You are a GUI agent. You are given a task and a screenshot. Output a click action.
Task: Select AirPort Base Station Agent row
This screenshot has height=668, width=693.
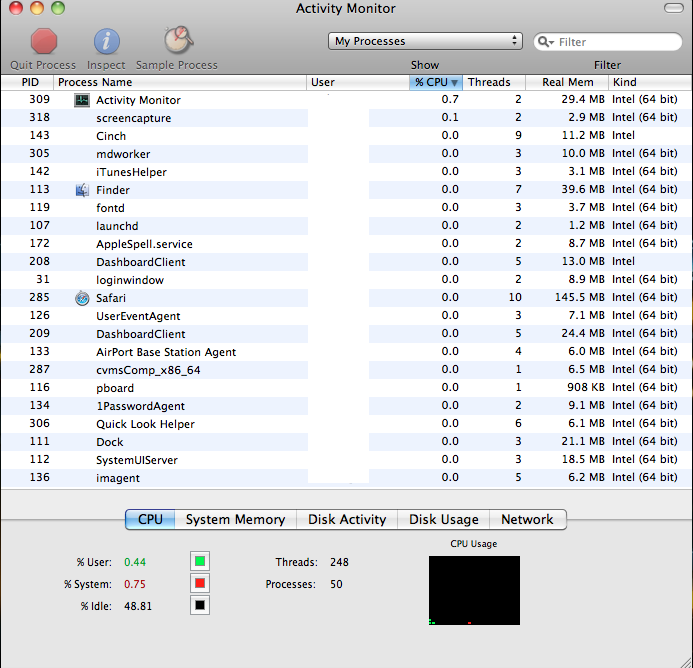[346, 352]
